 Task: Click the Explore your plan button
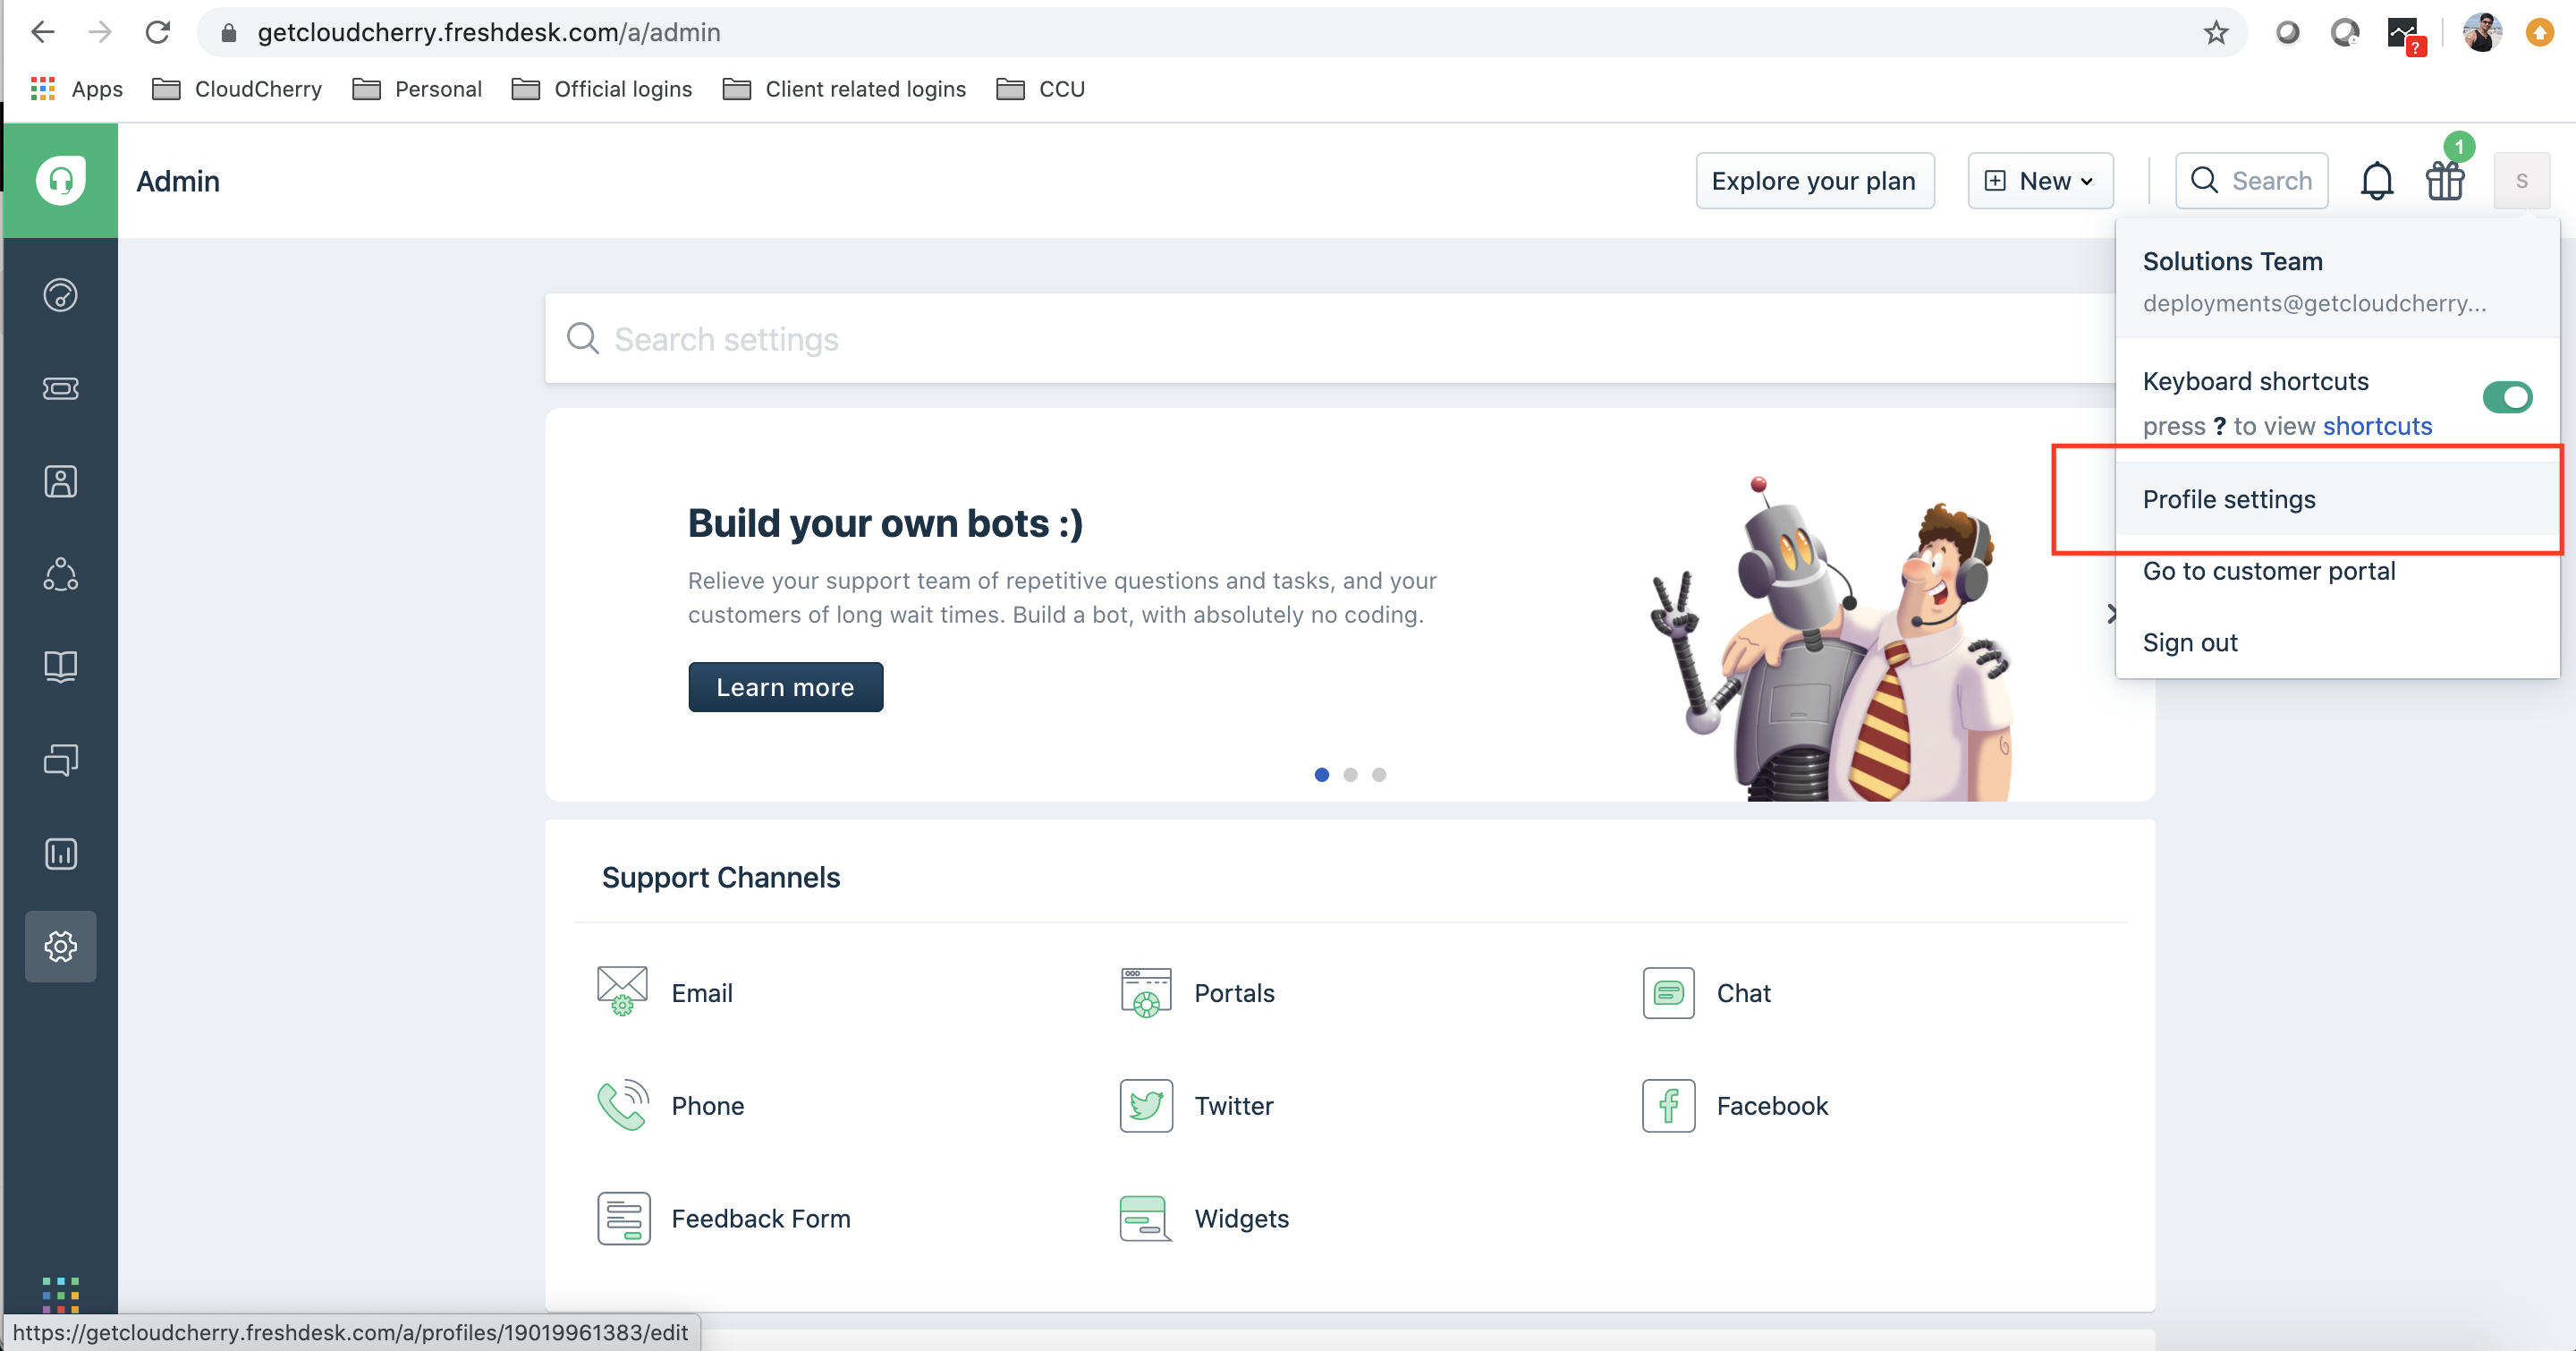point(1814,181)
